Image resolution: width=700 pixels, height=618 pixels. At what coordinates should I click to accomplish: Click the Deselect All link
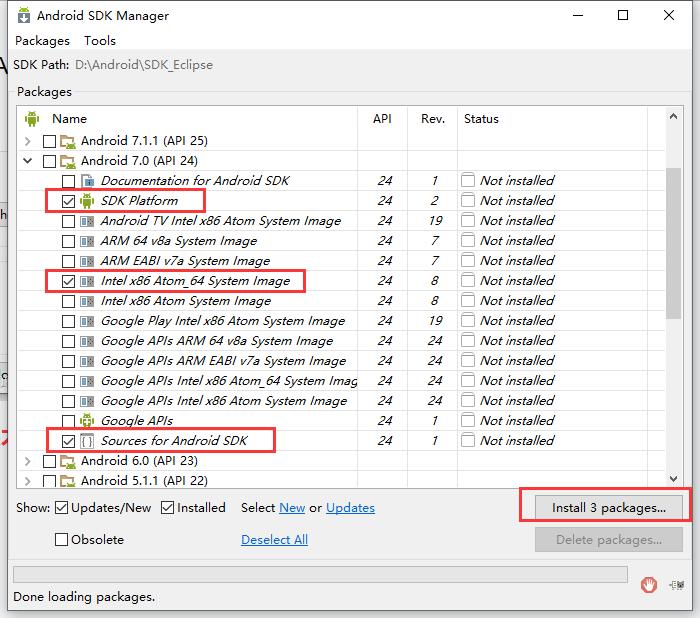tap(275, 540)
